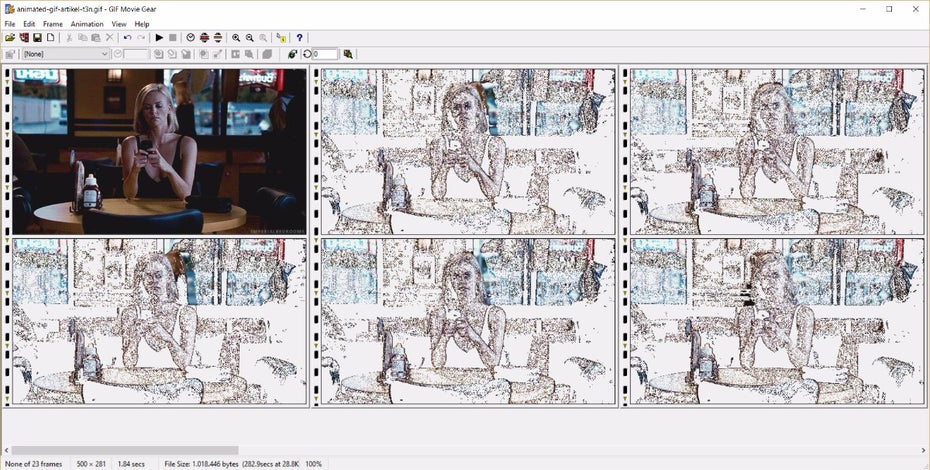Open the [None] dropdown
Image resolution: width=930 pixels, height=470 pixels.
tap(66, 54)
